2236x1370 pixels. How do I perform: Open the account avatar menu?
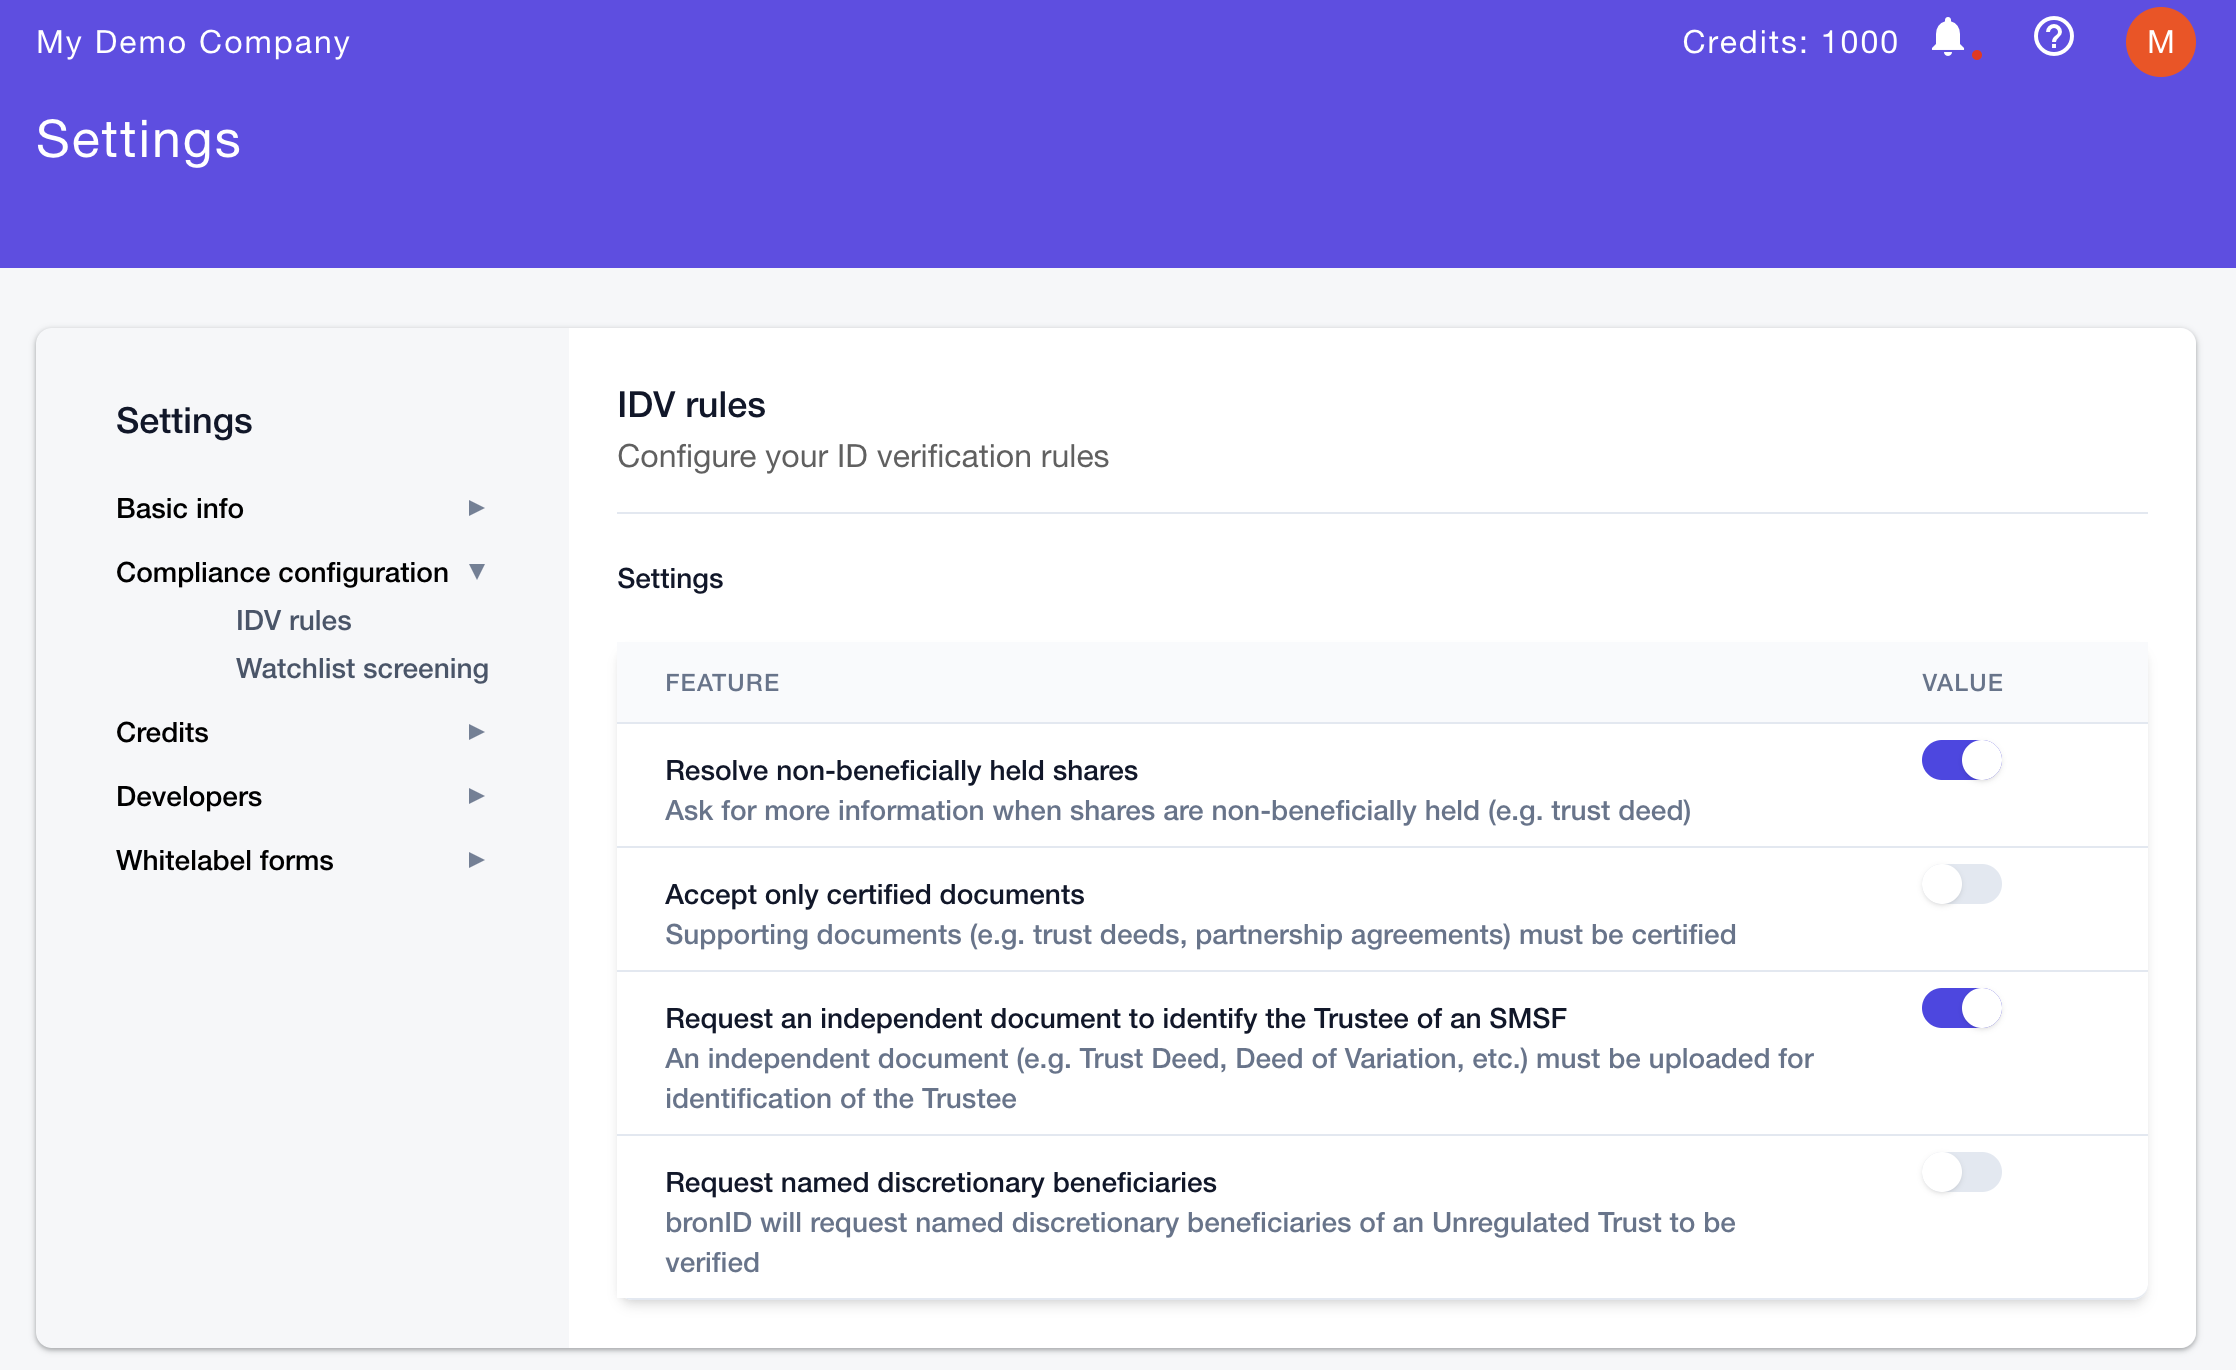pos(2160,42)
